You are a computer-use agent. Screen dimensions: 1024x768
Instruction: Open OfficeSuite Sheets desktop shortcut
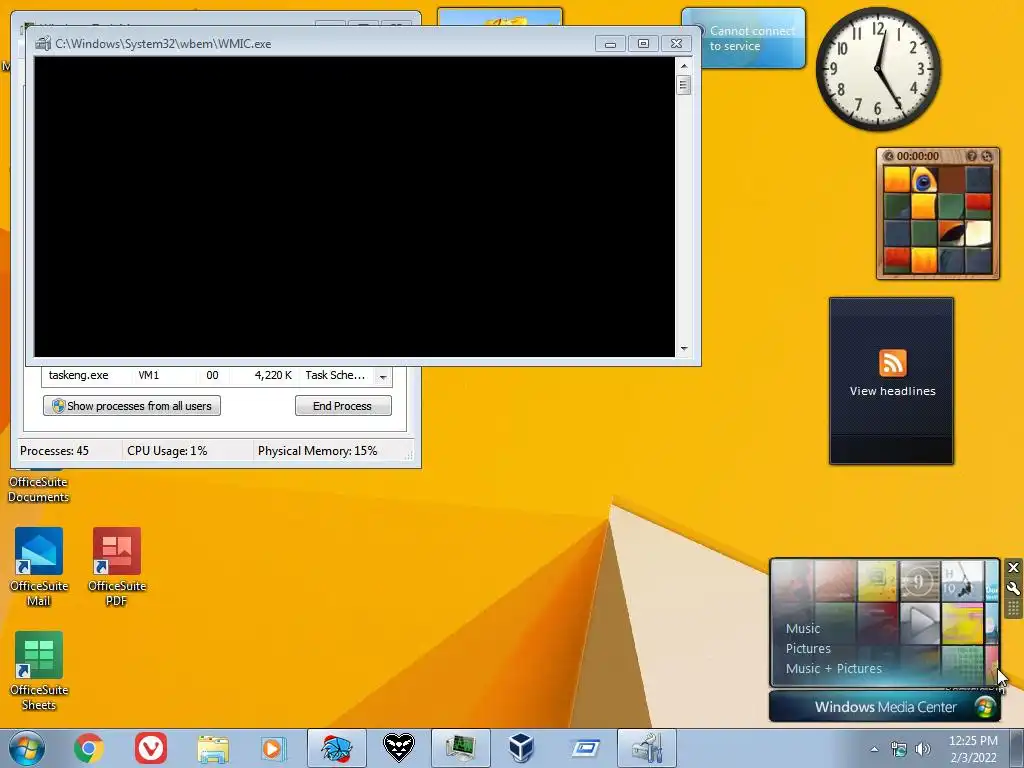coord(39,671)
